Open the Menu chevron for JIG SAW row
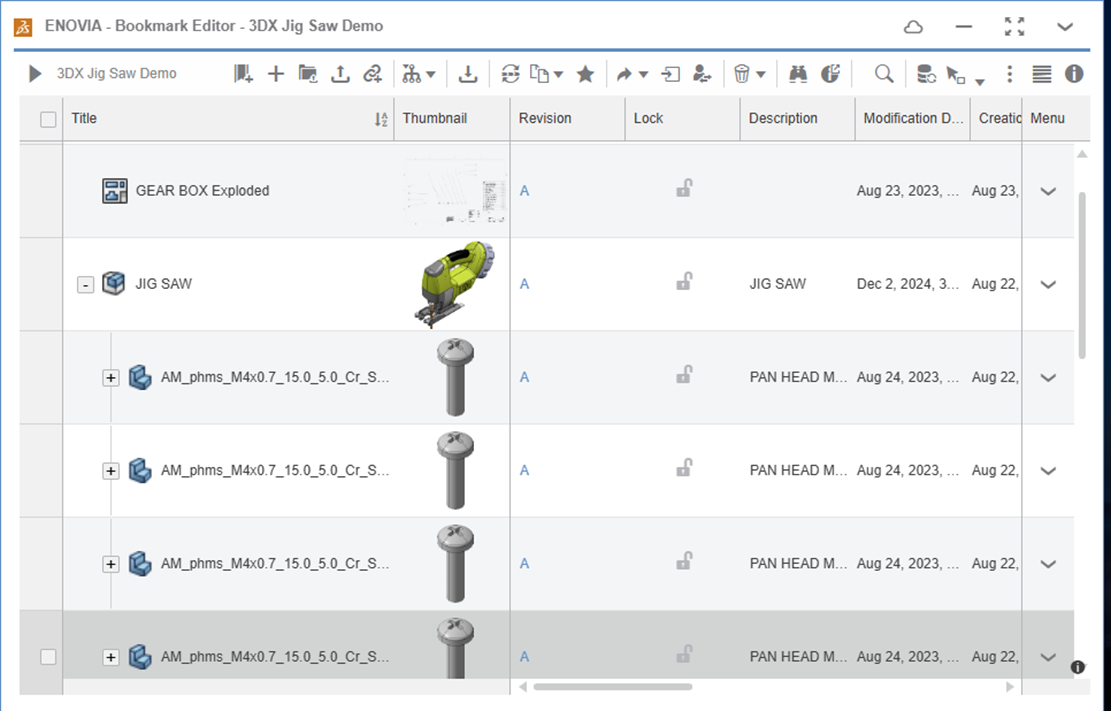The height and width of the screenshot is (711, 1111). point(1048,284)
